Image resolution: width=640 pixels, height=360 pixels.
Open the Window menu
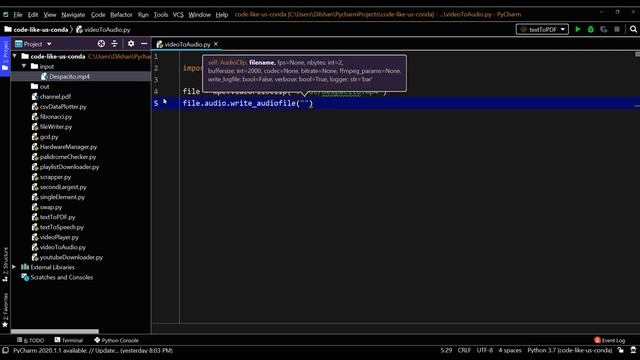tap(199, 15)
